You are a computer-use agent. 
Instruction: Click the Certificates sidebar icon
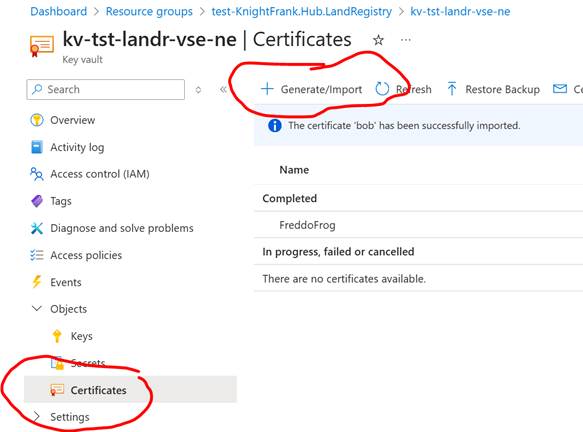point(57,390)
